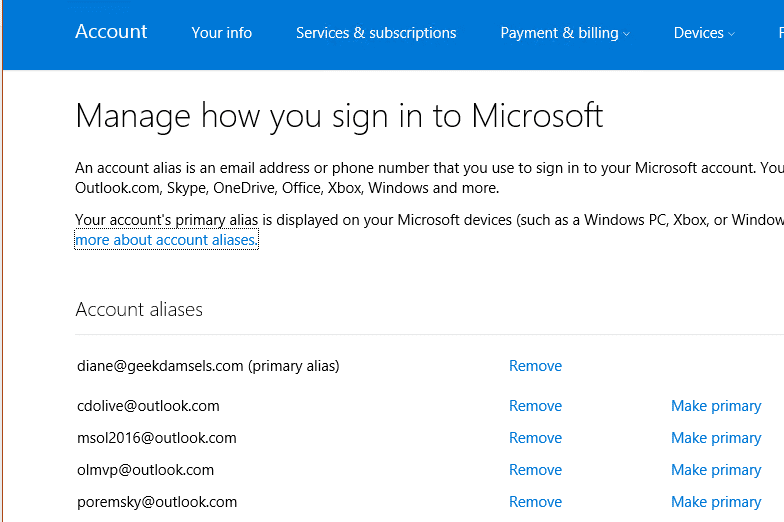Image resolution: width=784 pixels, height=522 pixels.
Task: Go to the Your info tab
Action: (222, 33)
